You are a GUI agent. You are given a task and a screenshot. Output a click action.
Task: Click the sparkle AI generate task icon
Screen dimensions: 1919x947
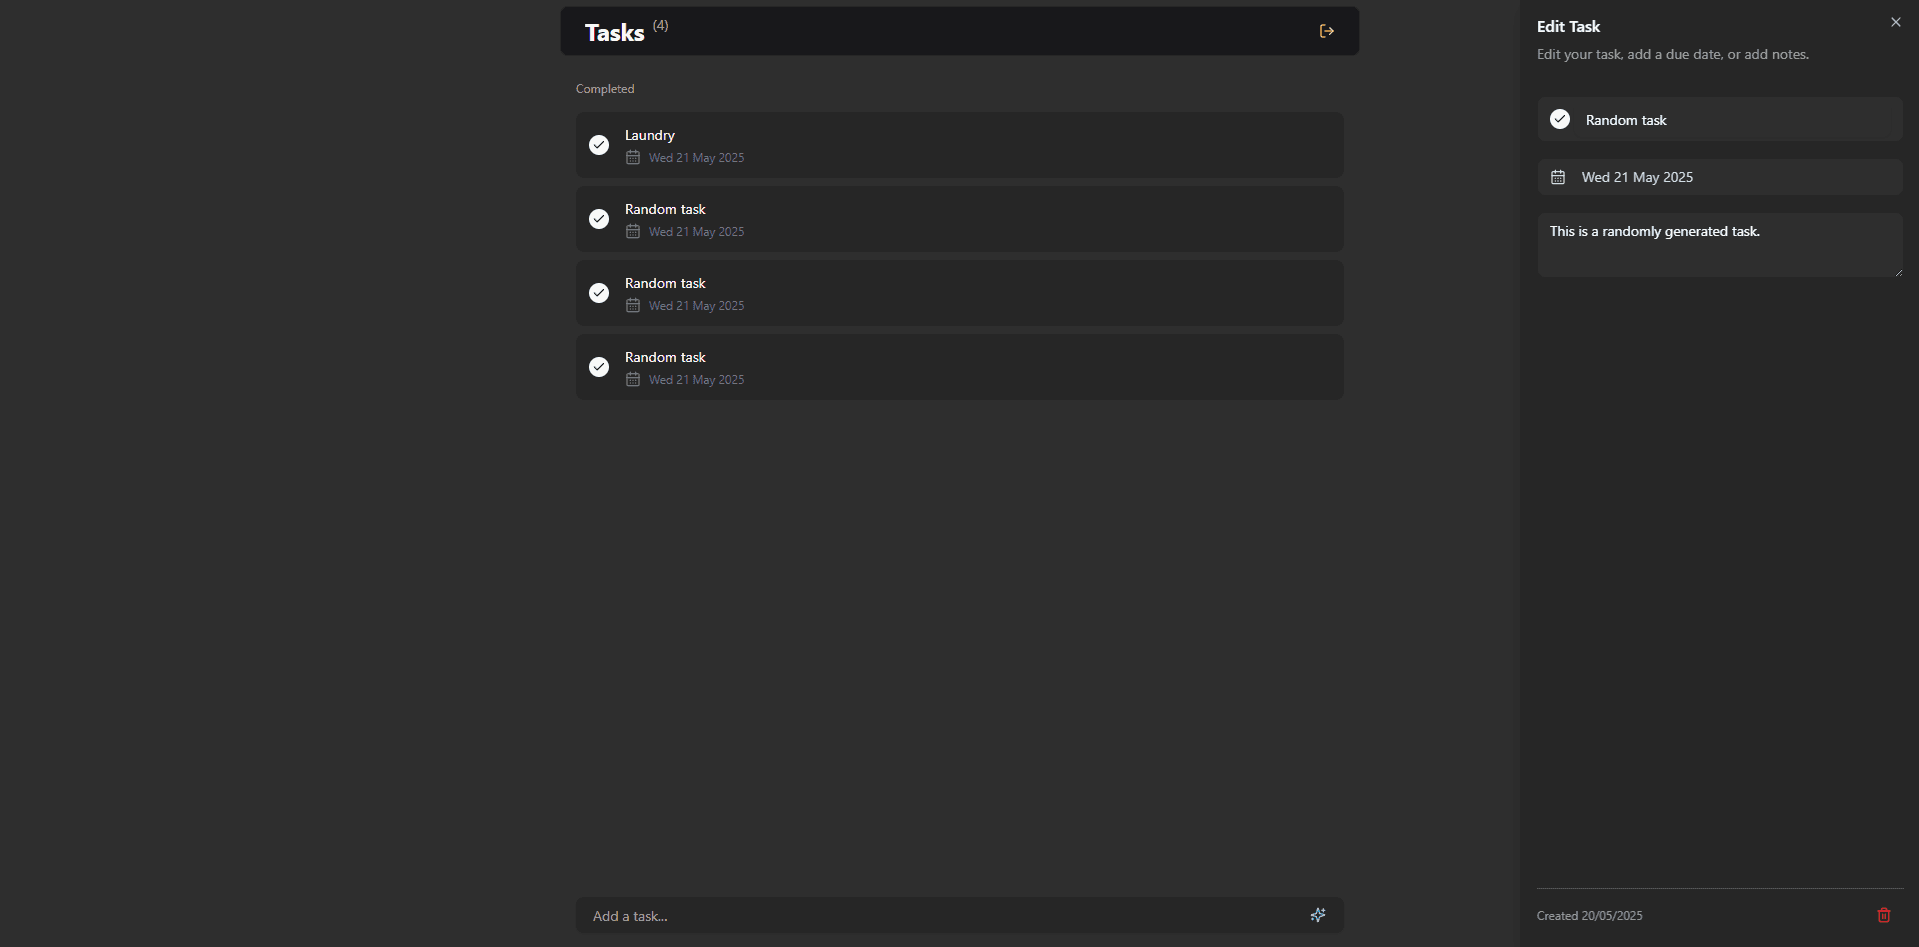1318,915
